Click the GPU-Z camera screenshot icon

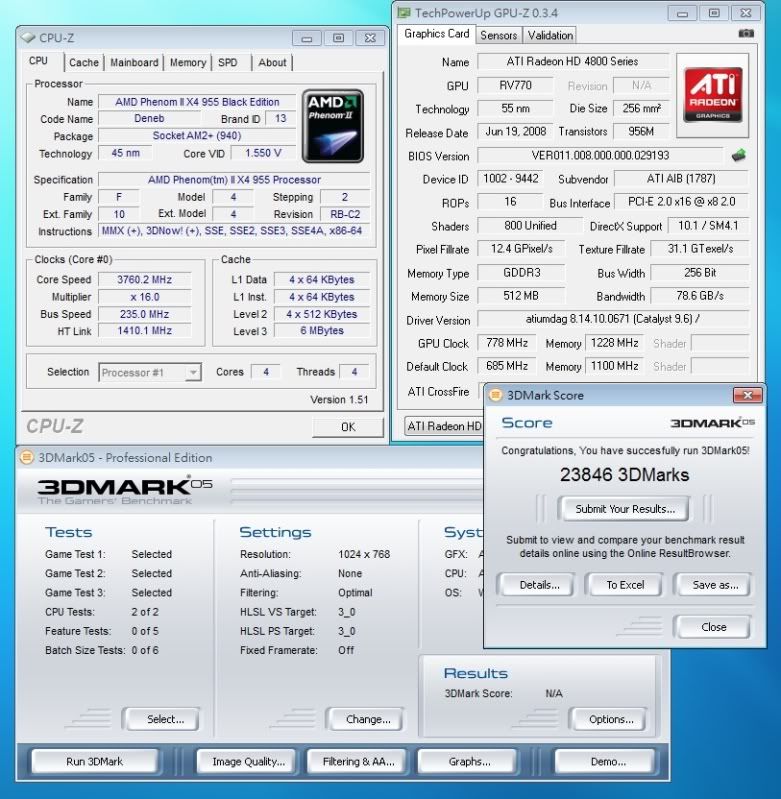(x=746, y=34)
